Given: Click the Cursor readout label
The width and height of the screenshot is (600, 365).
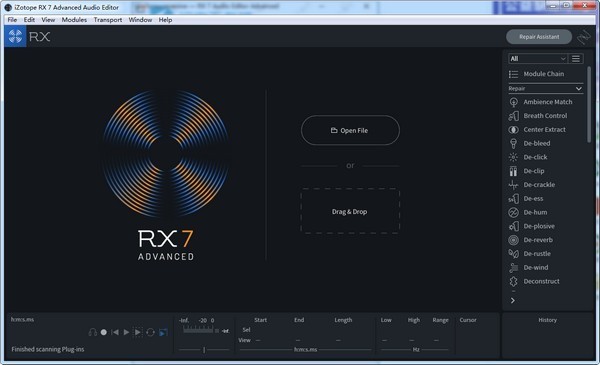Looking at the screenshot, I should pyautogui.click(x=468, y=320).
